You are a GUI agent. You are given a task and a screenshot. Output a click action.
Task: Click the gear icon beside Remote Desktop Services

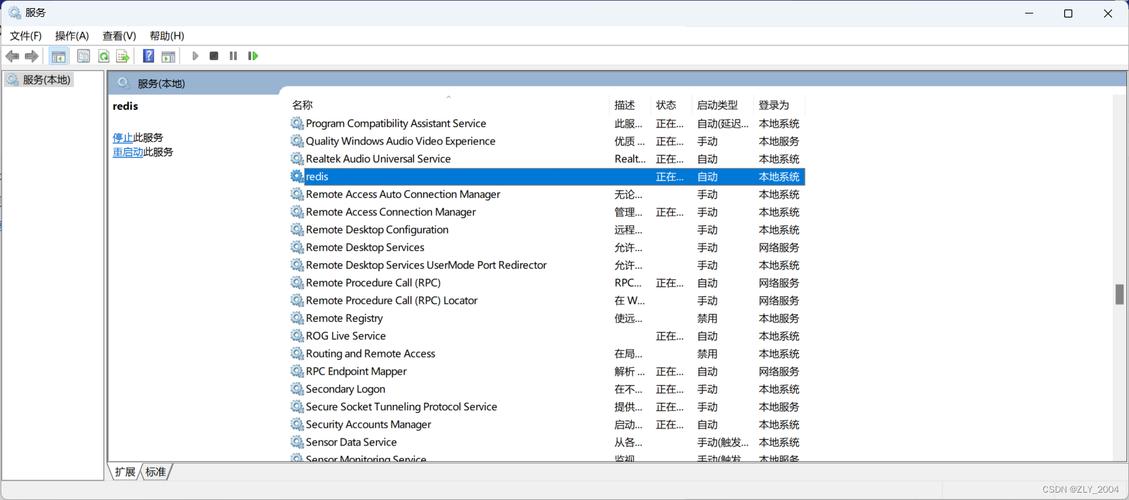297,247
